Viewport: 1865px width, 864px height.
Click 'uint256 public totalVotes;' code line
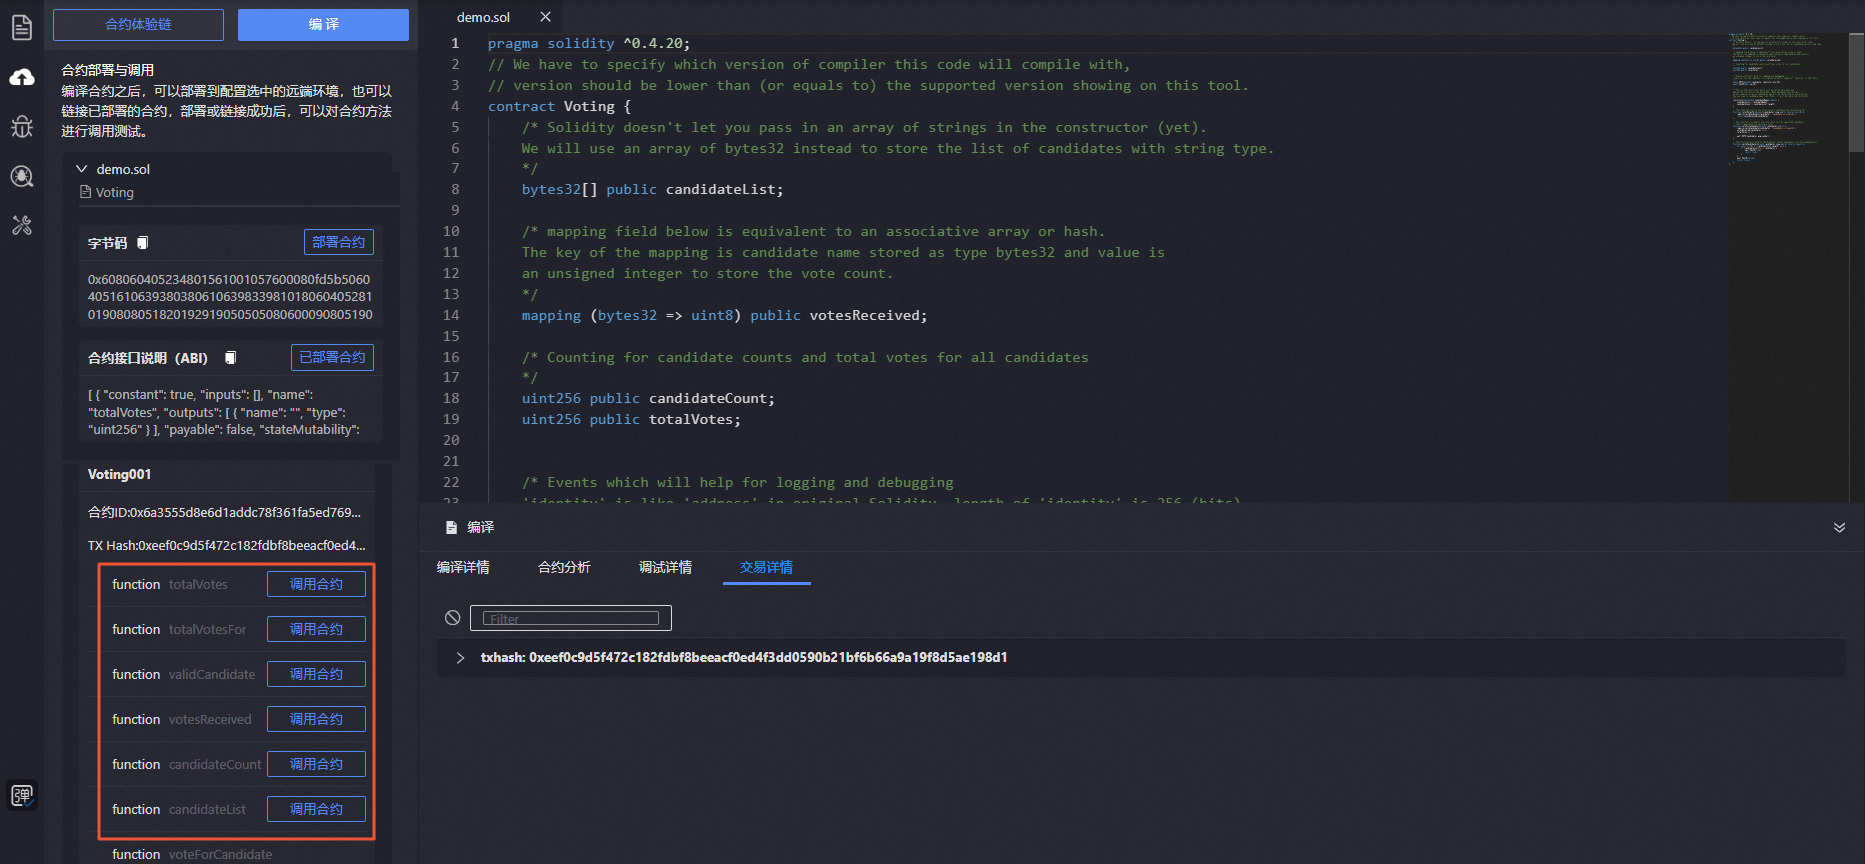pos(631,419)
